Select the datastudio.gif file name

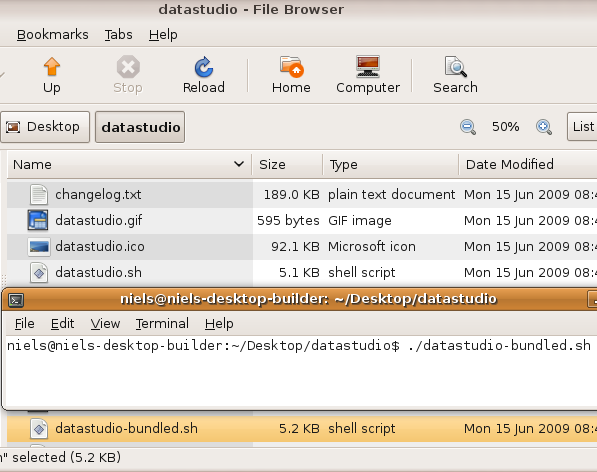pyautogui.click(x=99, y=220)
